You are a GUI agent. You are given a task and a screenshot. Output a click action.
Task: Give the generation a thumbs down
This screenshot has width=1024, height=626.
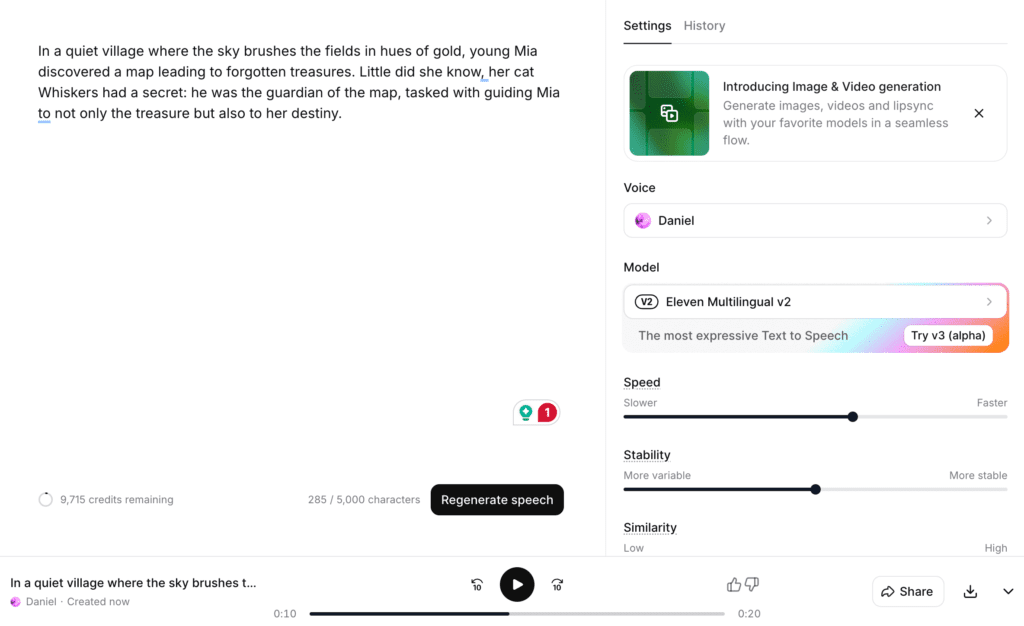tap(751, 583)
